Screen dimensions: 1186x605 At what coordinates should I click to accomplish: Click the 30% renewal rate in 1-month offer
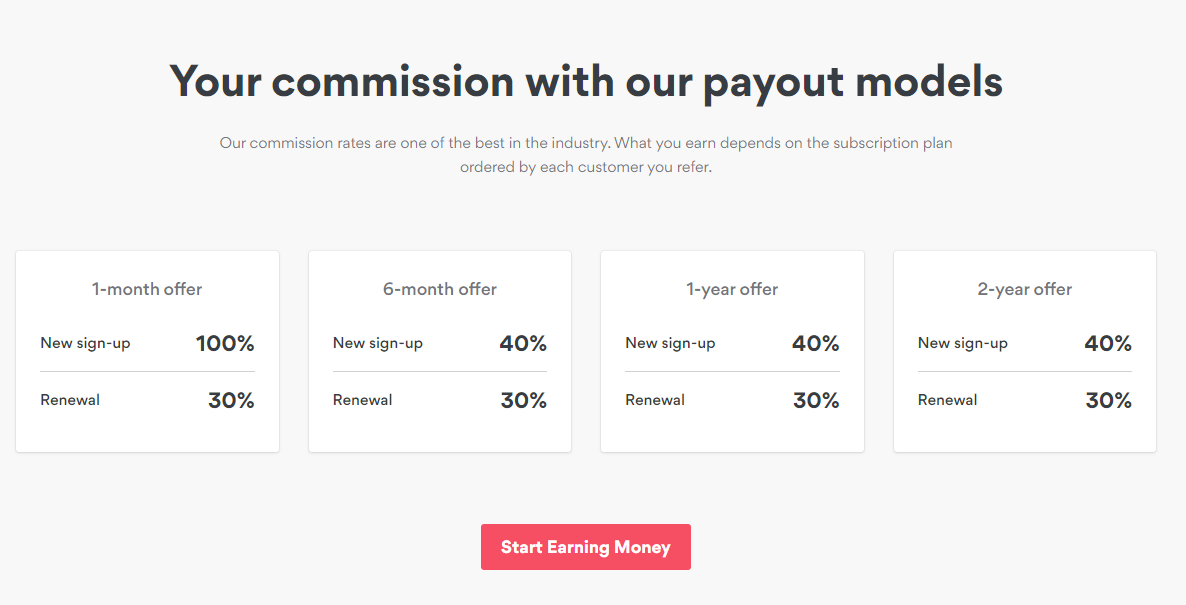[231, 400]
